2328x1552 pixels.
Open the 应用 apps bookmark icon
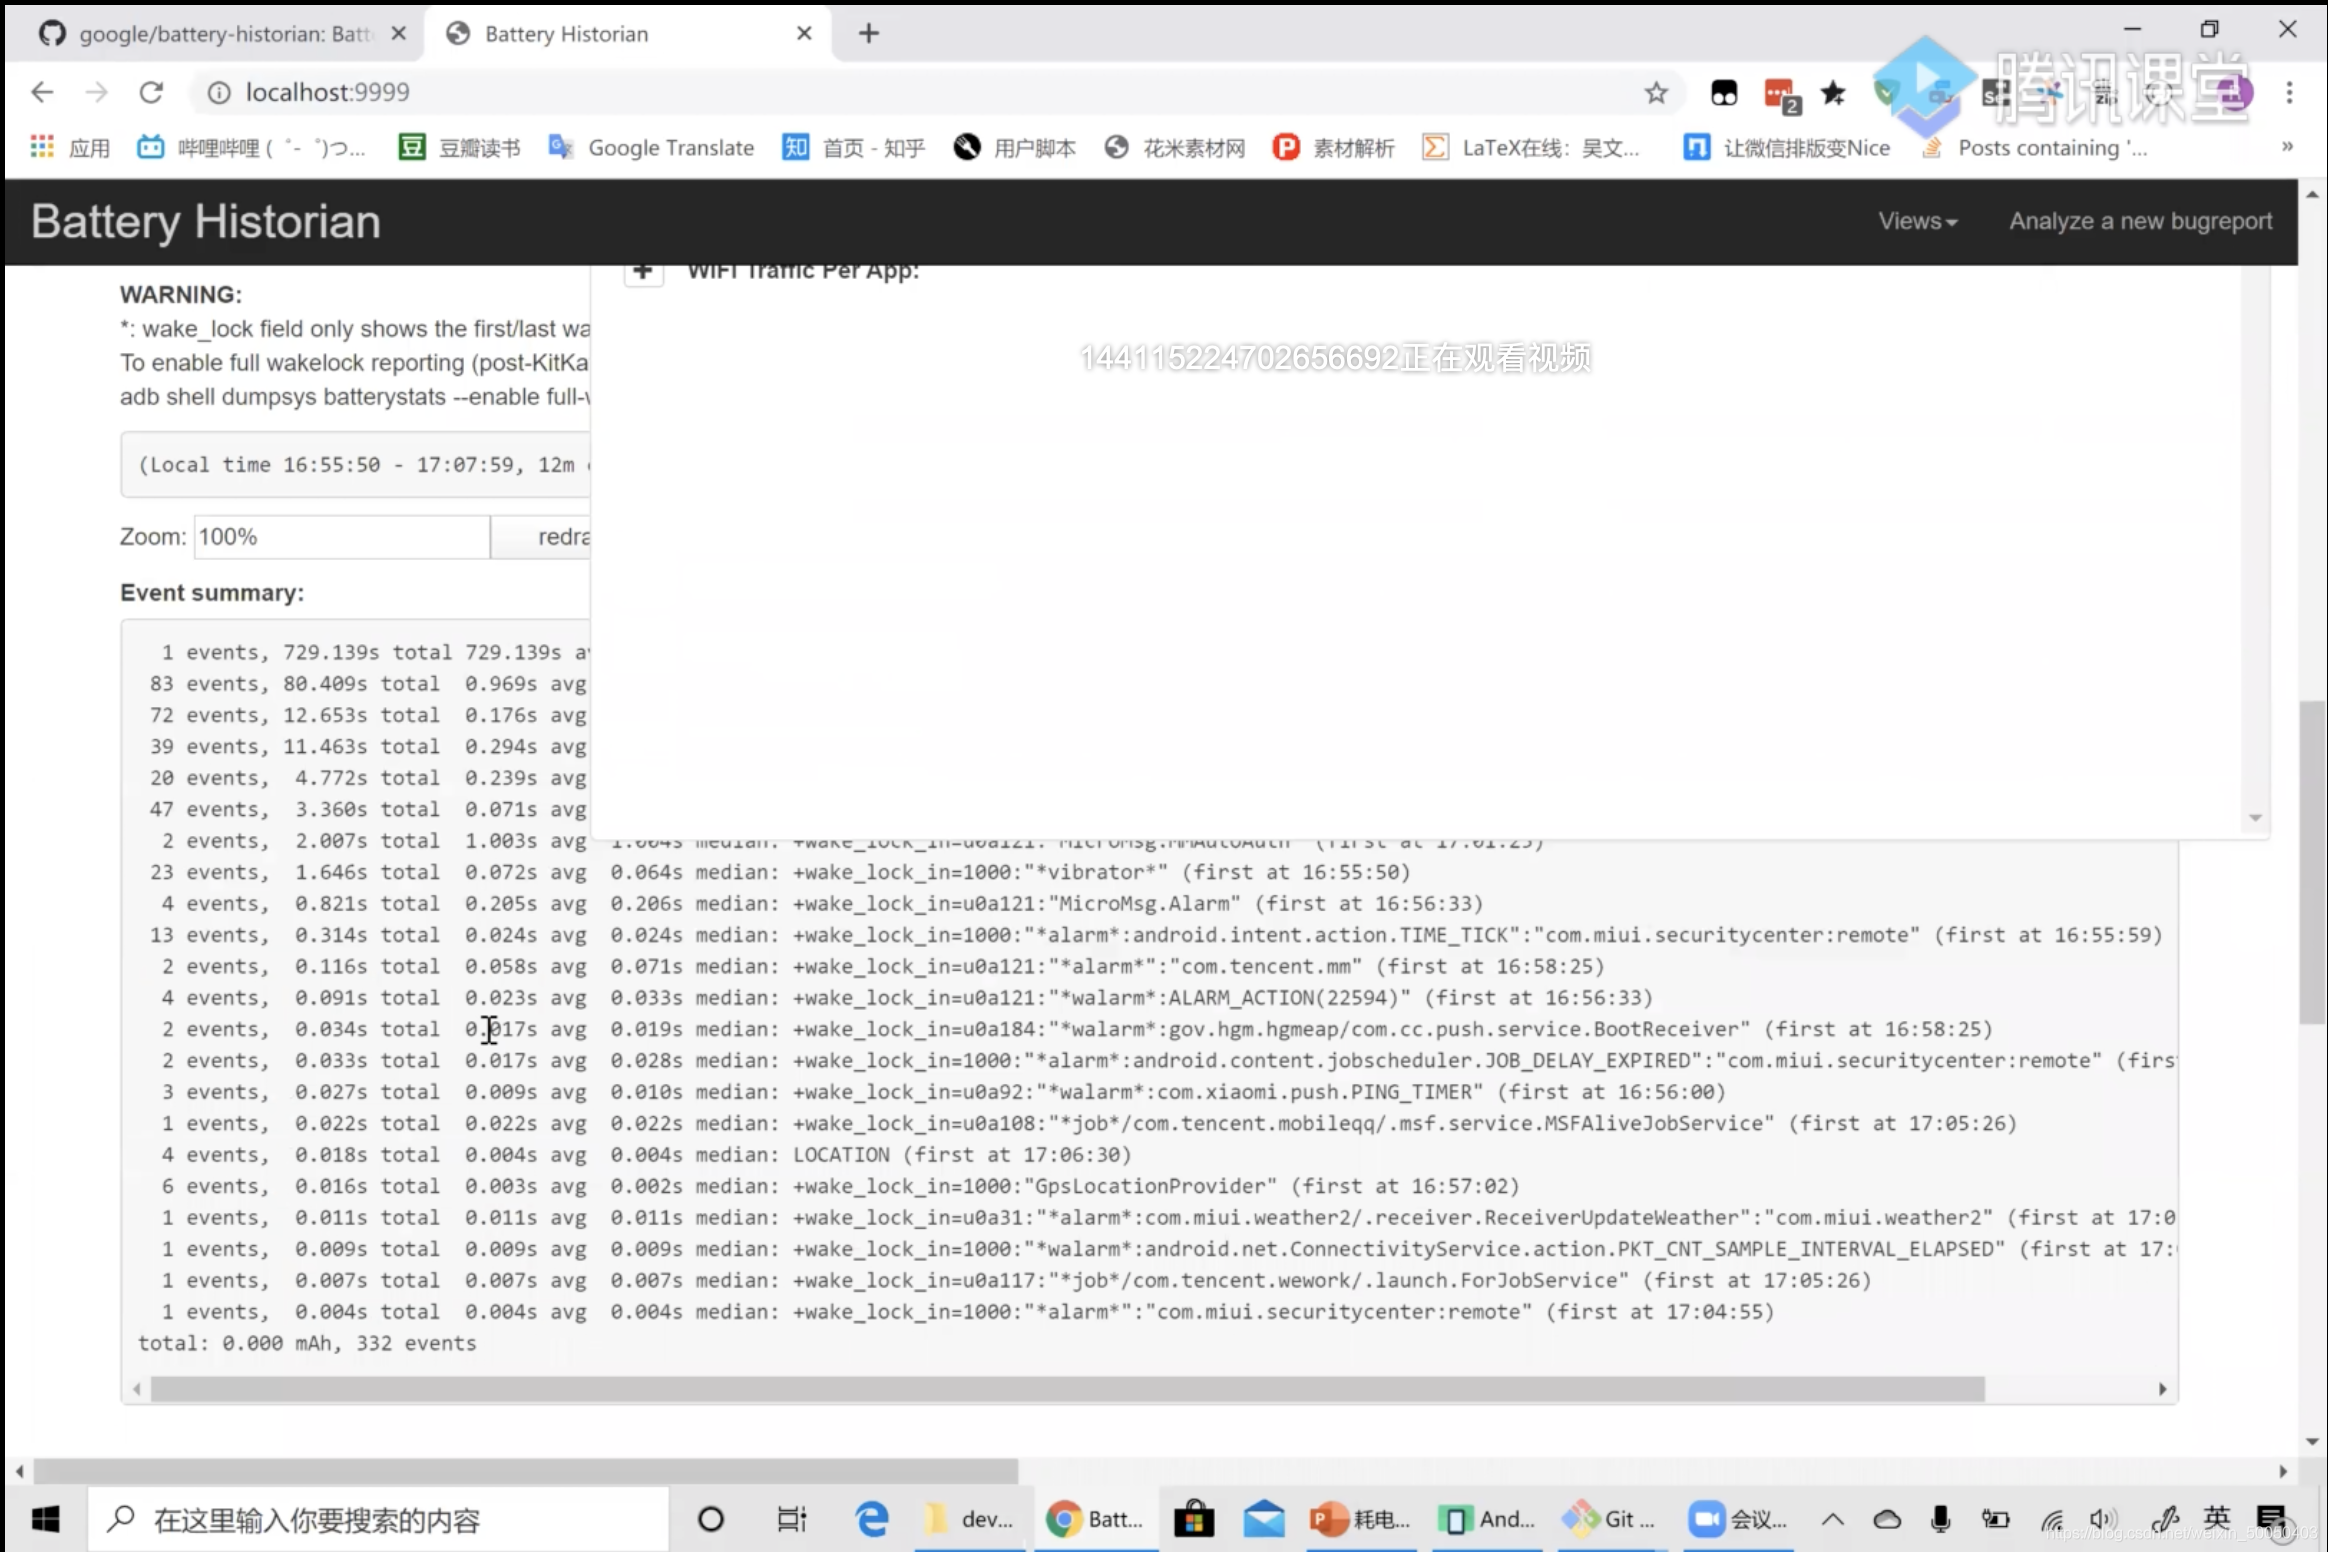42,148
